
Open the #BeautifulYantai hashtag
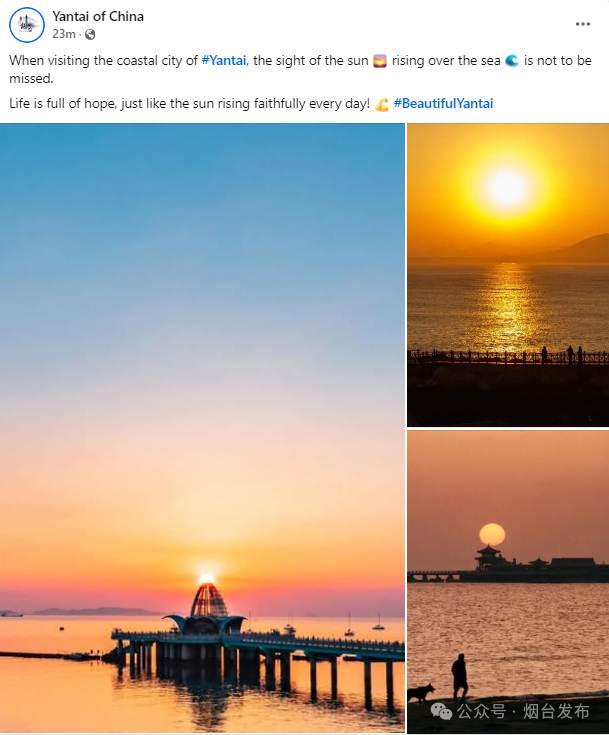(x=444, y=104)
